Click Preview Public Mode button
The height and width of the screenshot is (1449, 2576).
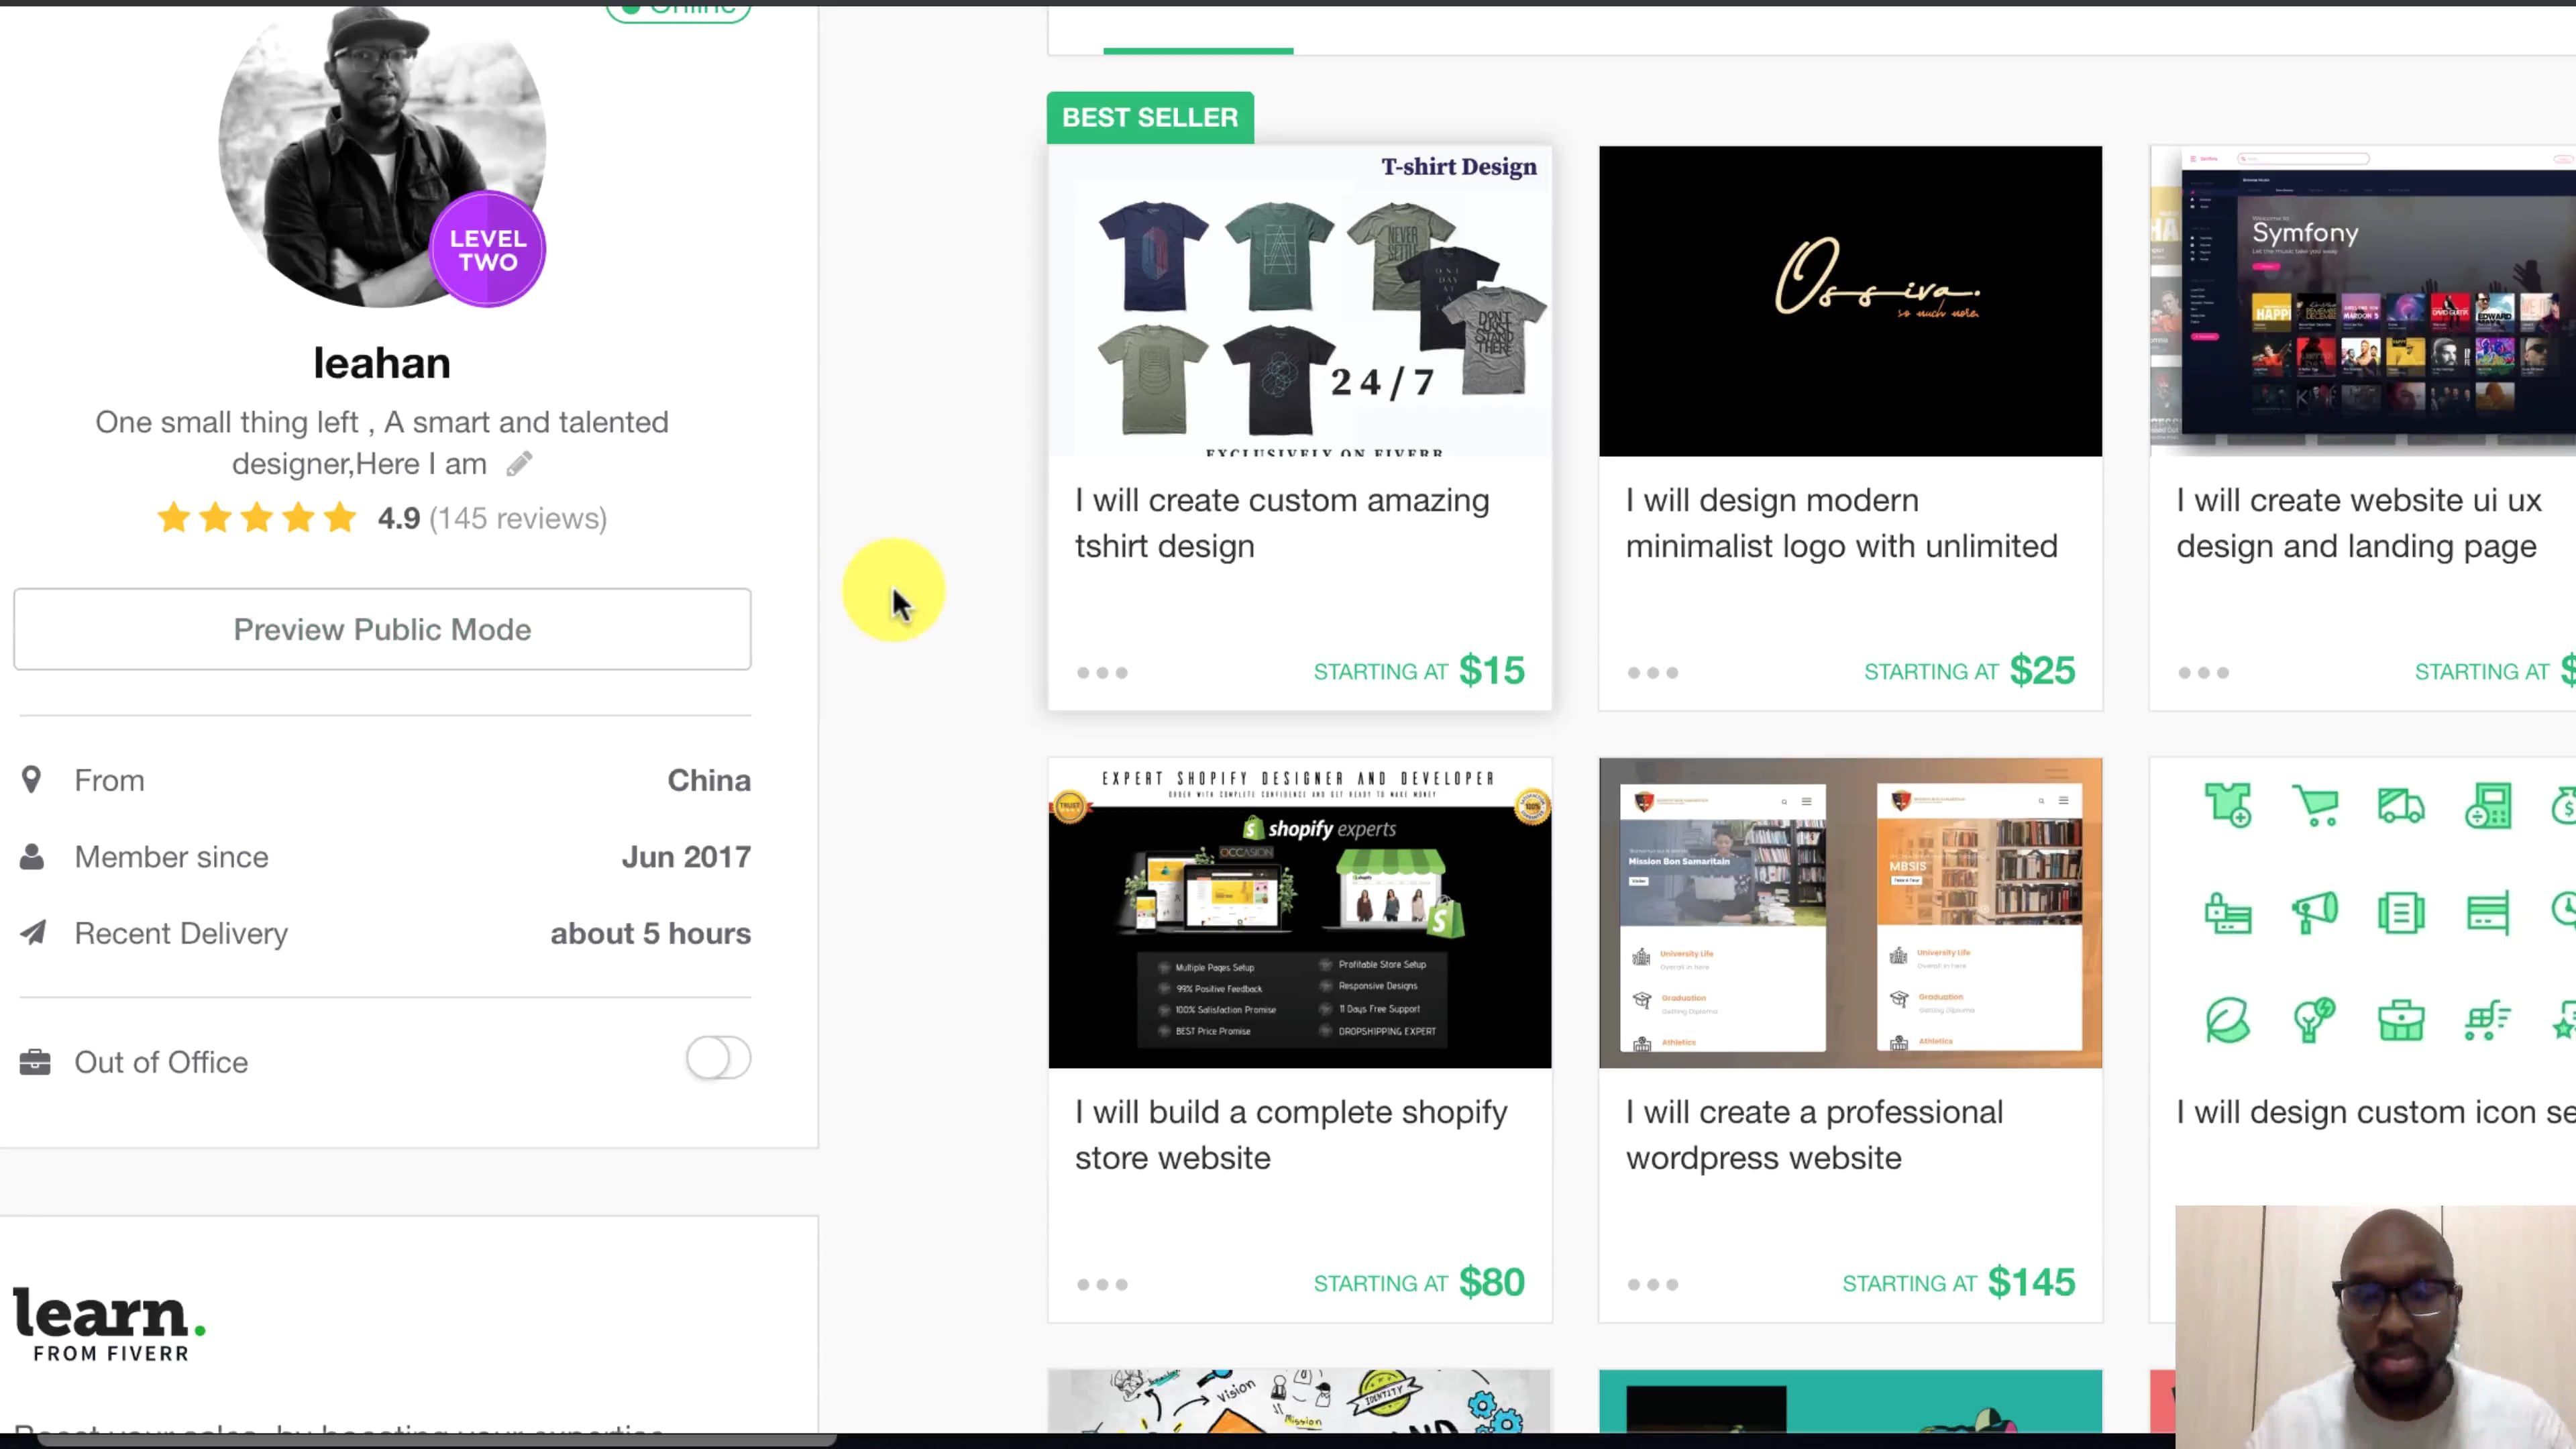[x=382, y=629]
